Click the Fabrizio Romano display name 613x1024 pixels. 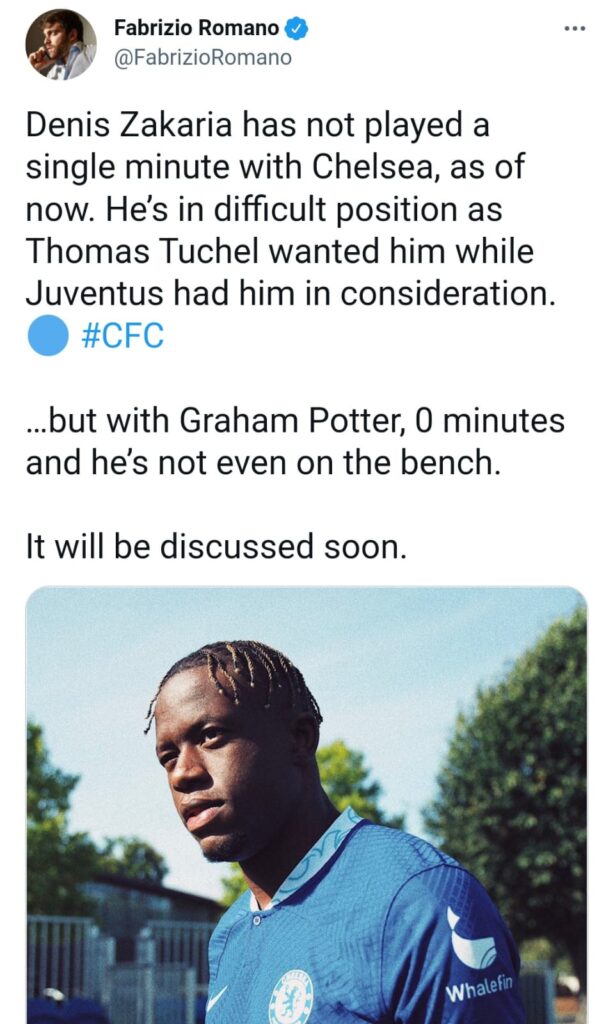(196, 29)
